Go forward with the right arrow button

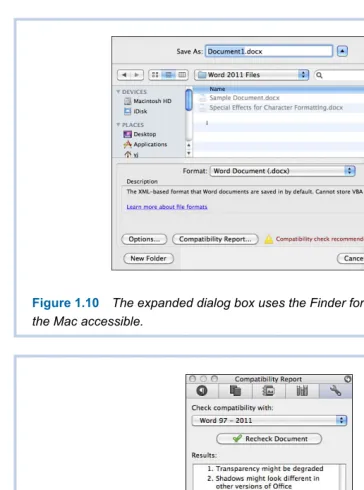click(x=137, y=75)
